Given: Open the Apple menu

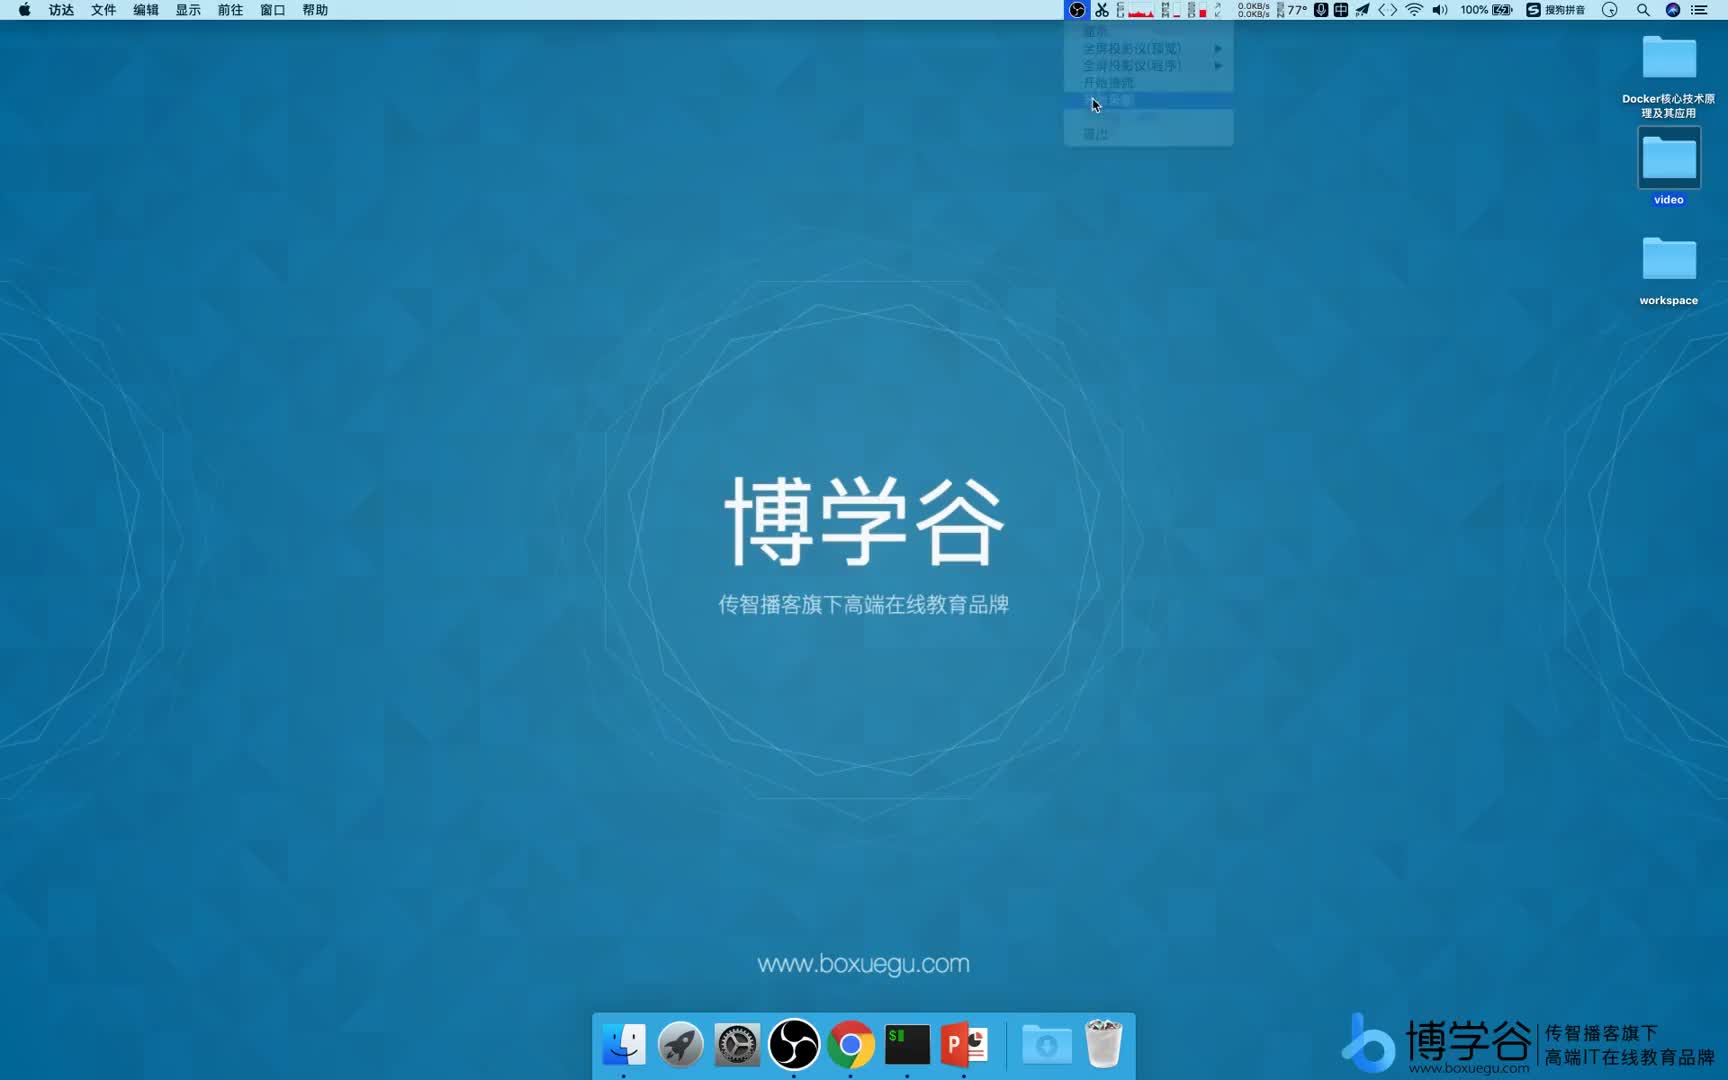Looking at the screenshot, I should click(x=24, y=10).
